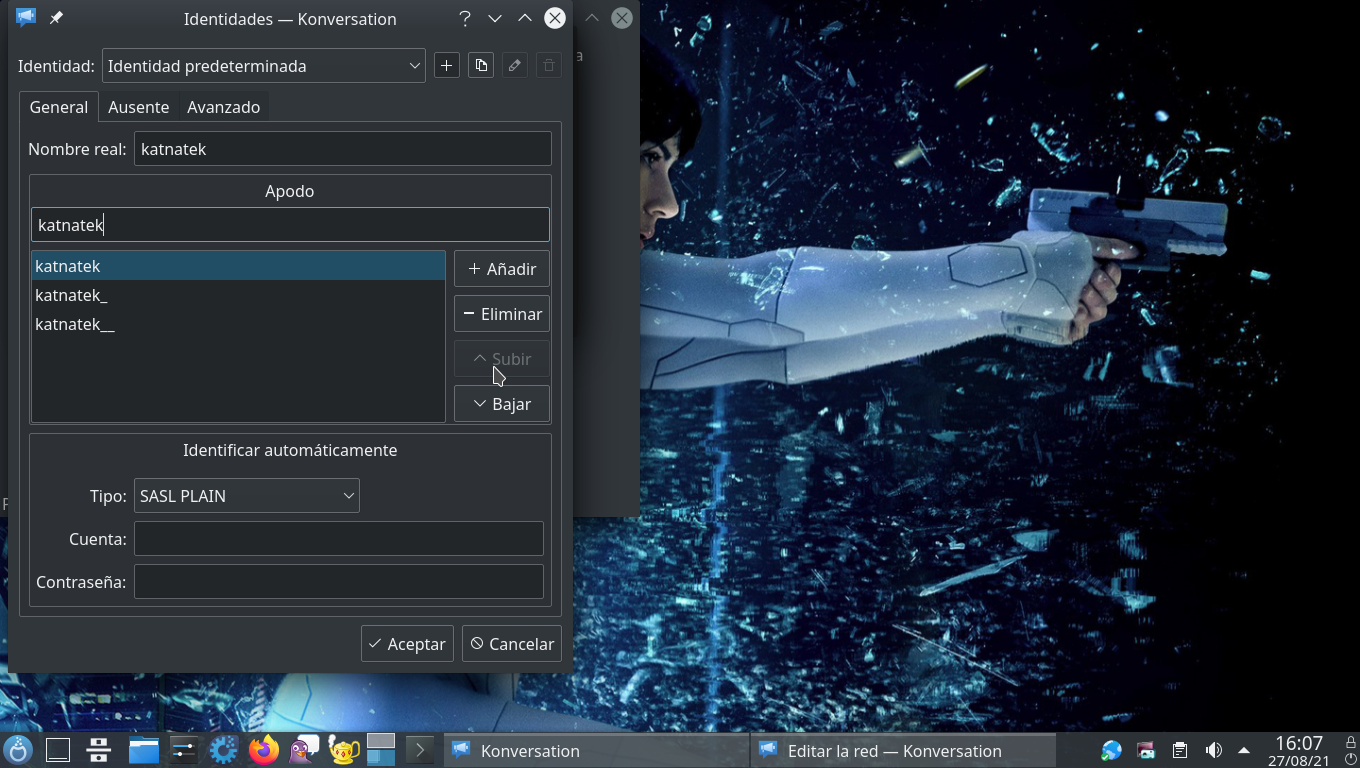The image size is (1360, 768).
Task: Click the Nombre real input field
Action: pyautogui.click(x=342, y=149)
